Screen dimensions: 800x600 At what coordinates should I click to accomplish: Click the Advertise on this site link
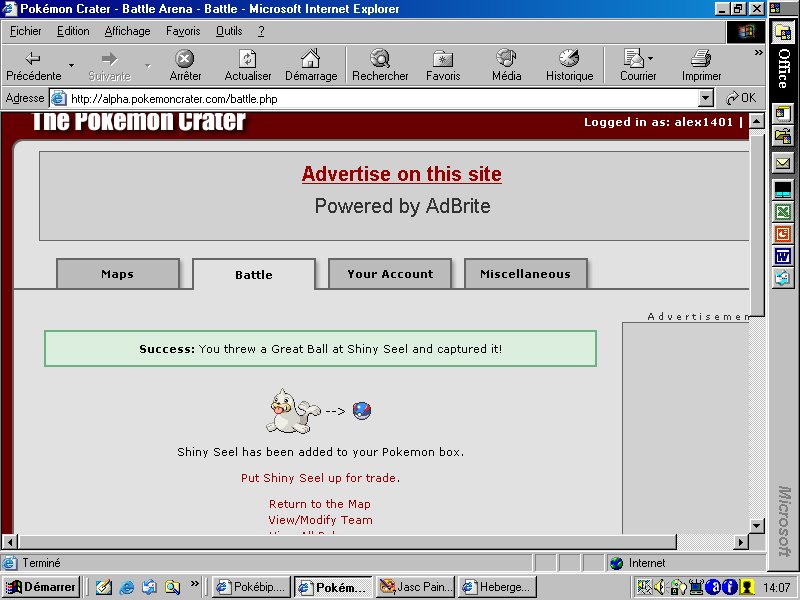click(x=401, y=174)
